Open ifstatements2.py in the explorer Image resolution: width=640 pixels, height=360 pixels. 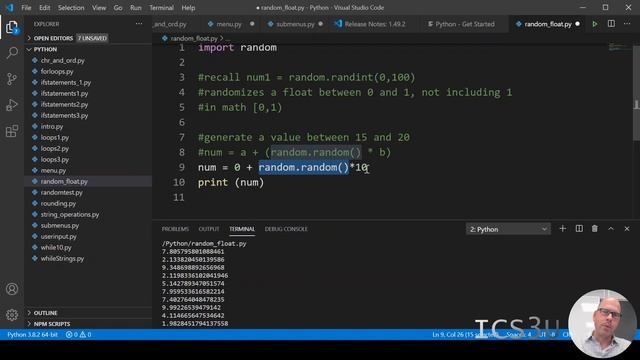(64, 104)
